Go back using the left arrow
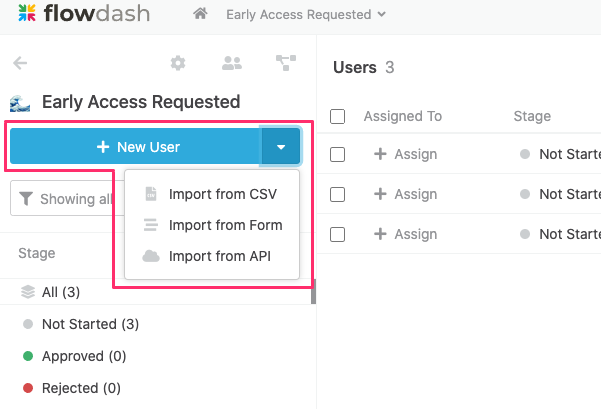The width and height of the screenshot is (601, 409). pos(20,63)
